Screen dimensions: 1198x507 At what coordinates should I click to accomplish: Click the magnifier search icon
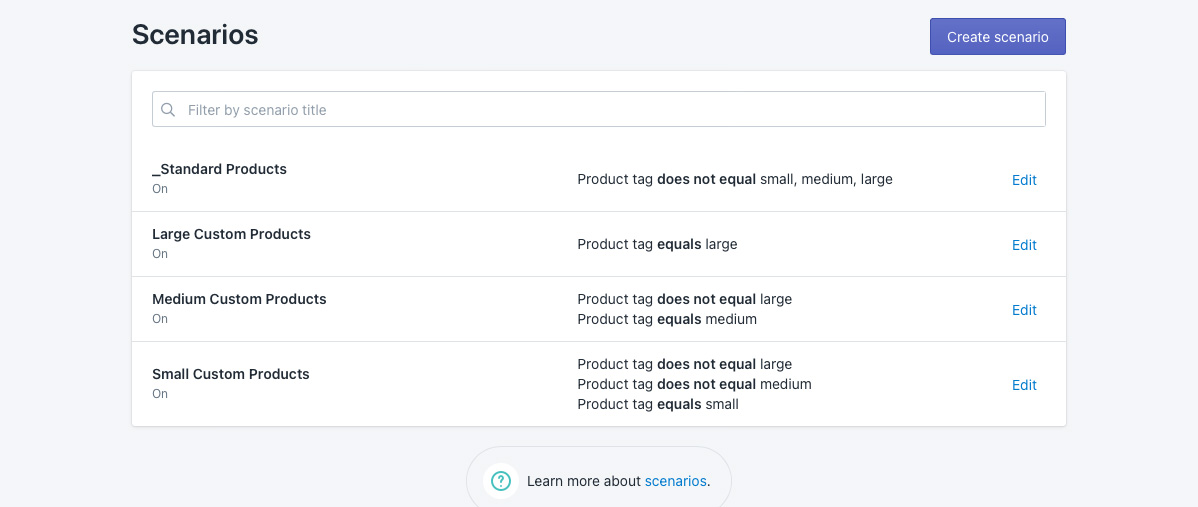pyautogui.click(x=168, y=110)
